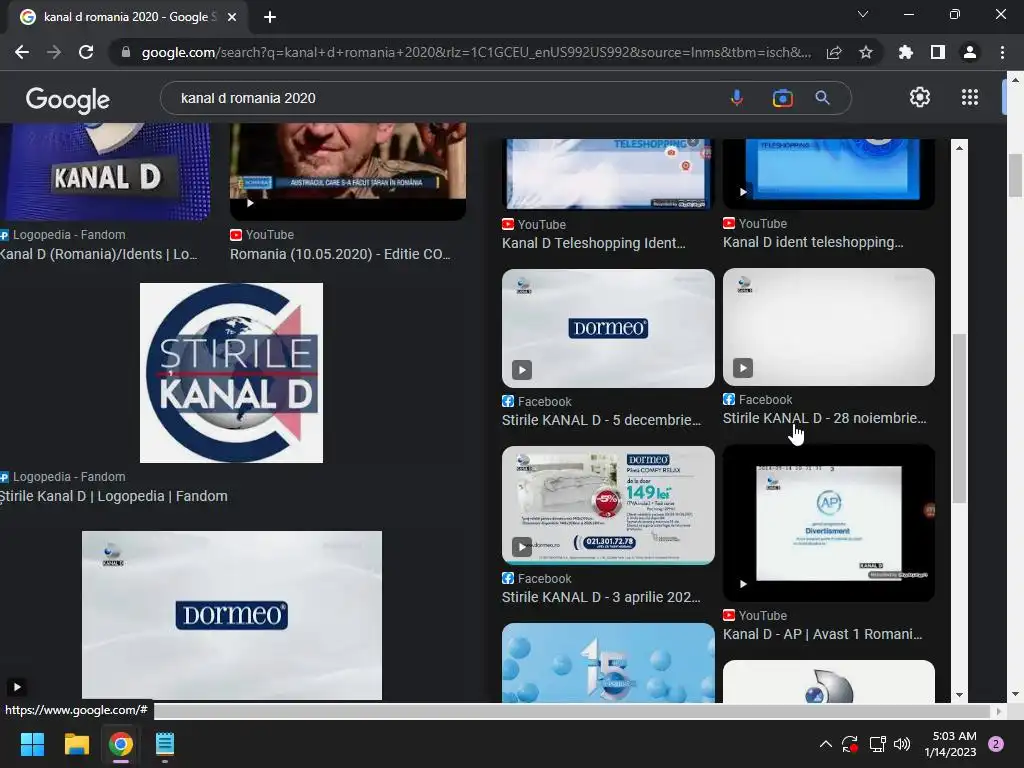Open the Notepad taskbar icon

(x=165, y=744)
